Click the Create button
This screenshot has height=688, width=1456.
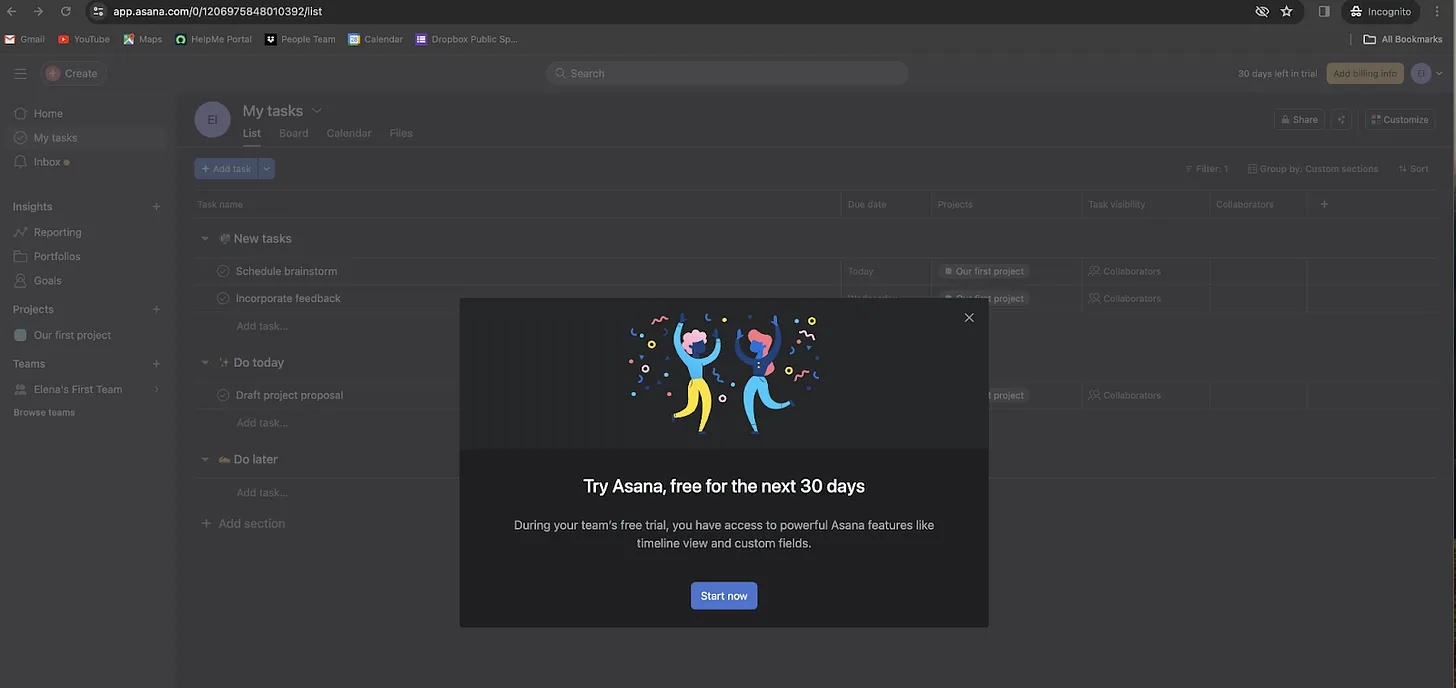pos(73,73)
